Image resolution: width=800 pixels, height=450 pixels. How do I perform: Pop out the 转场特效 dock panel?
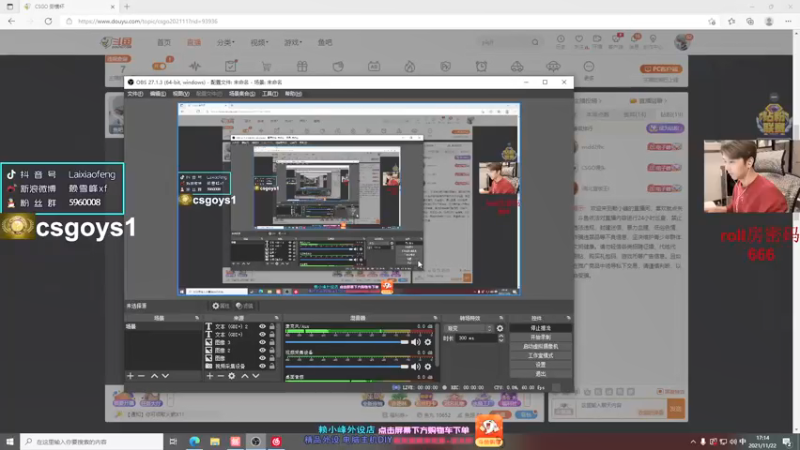[x=501, y=318]
